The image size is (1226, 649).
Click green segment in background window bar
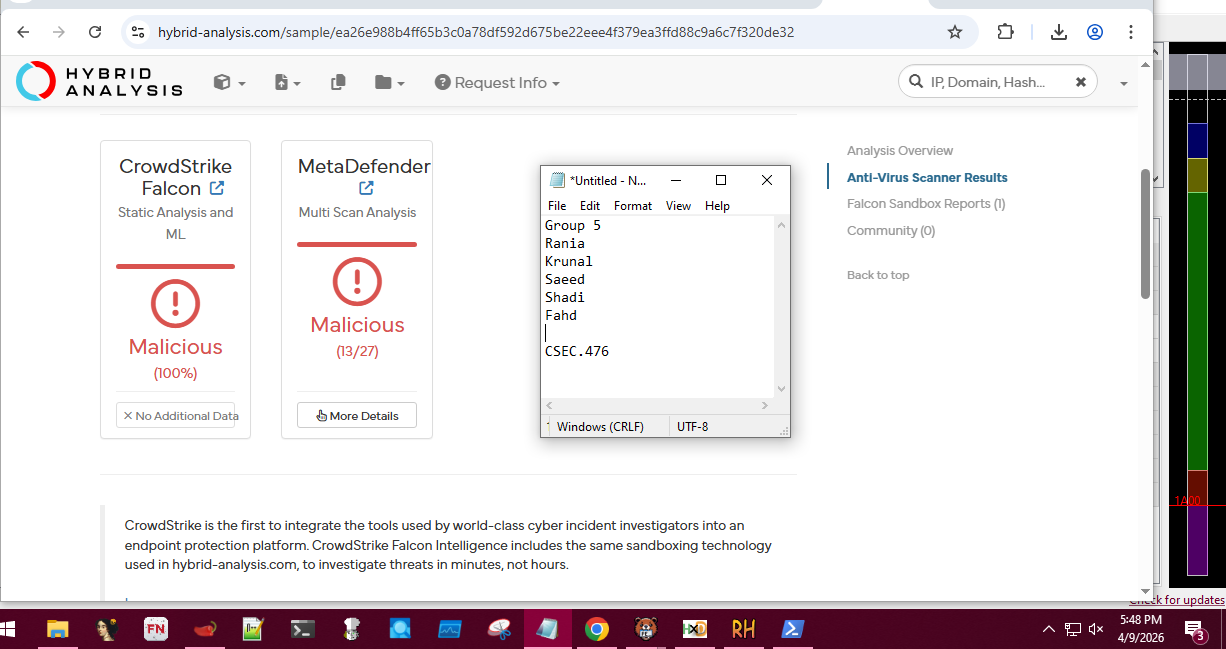pos(1197,330)
